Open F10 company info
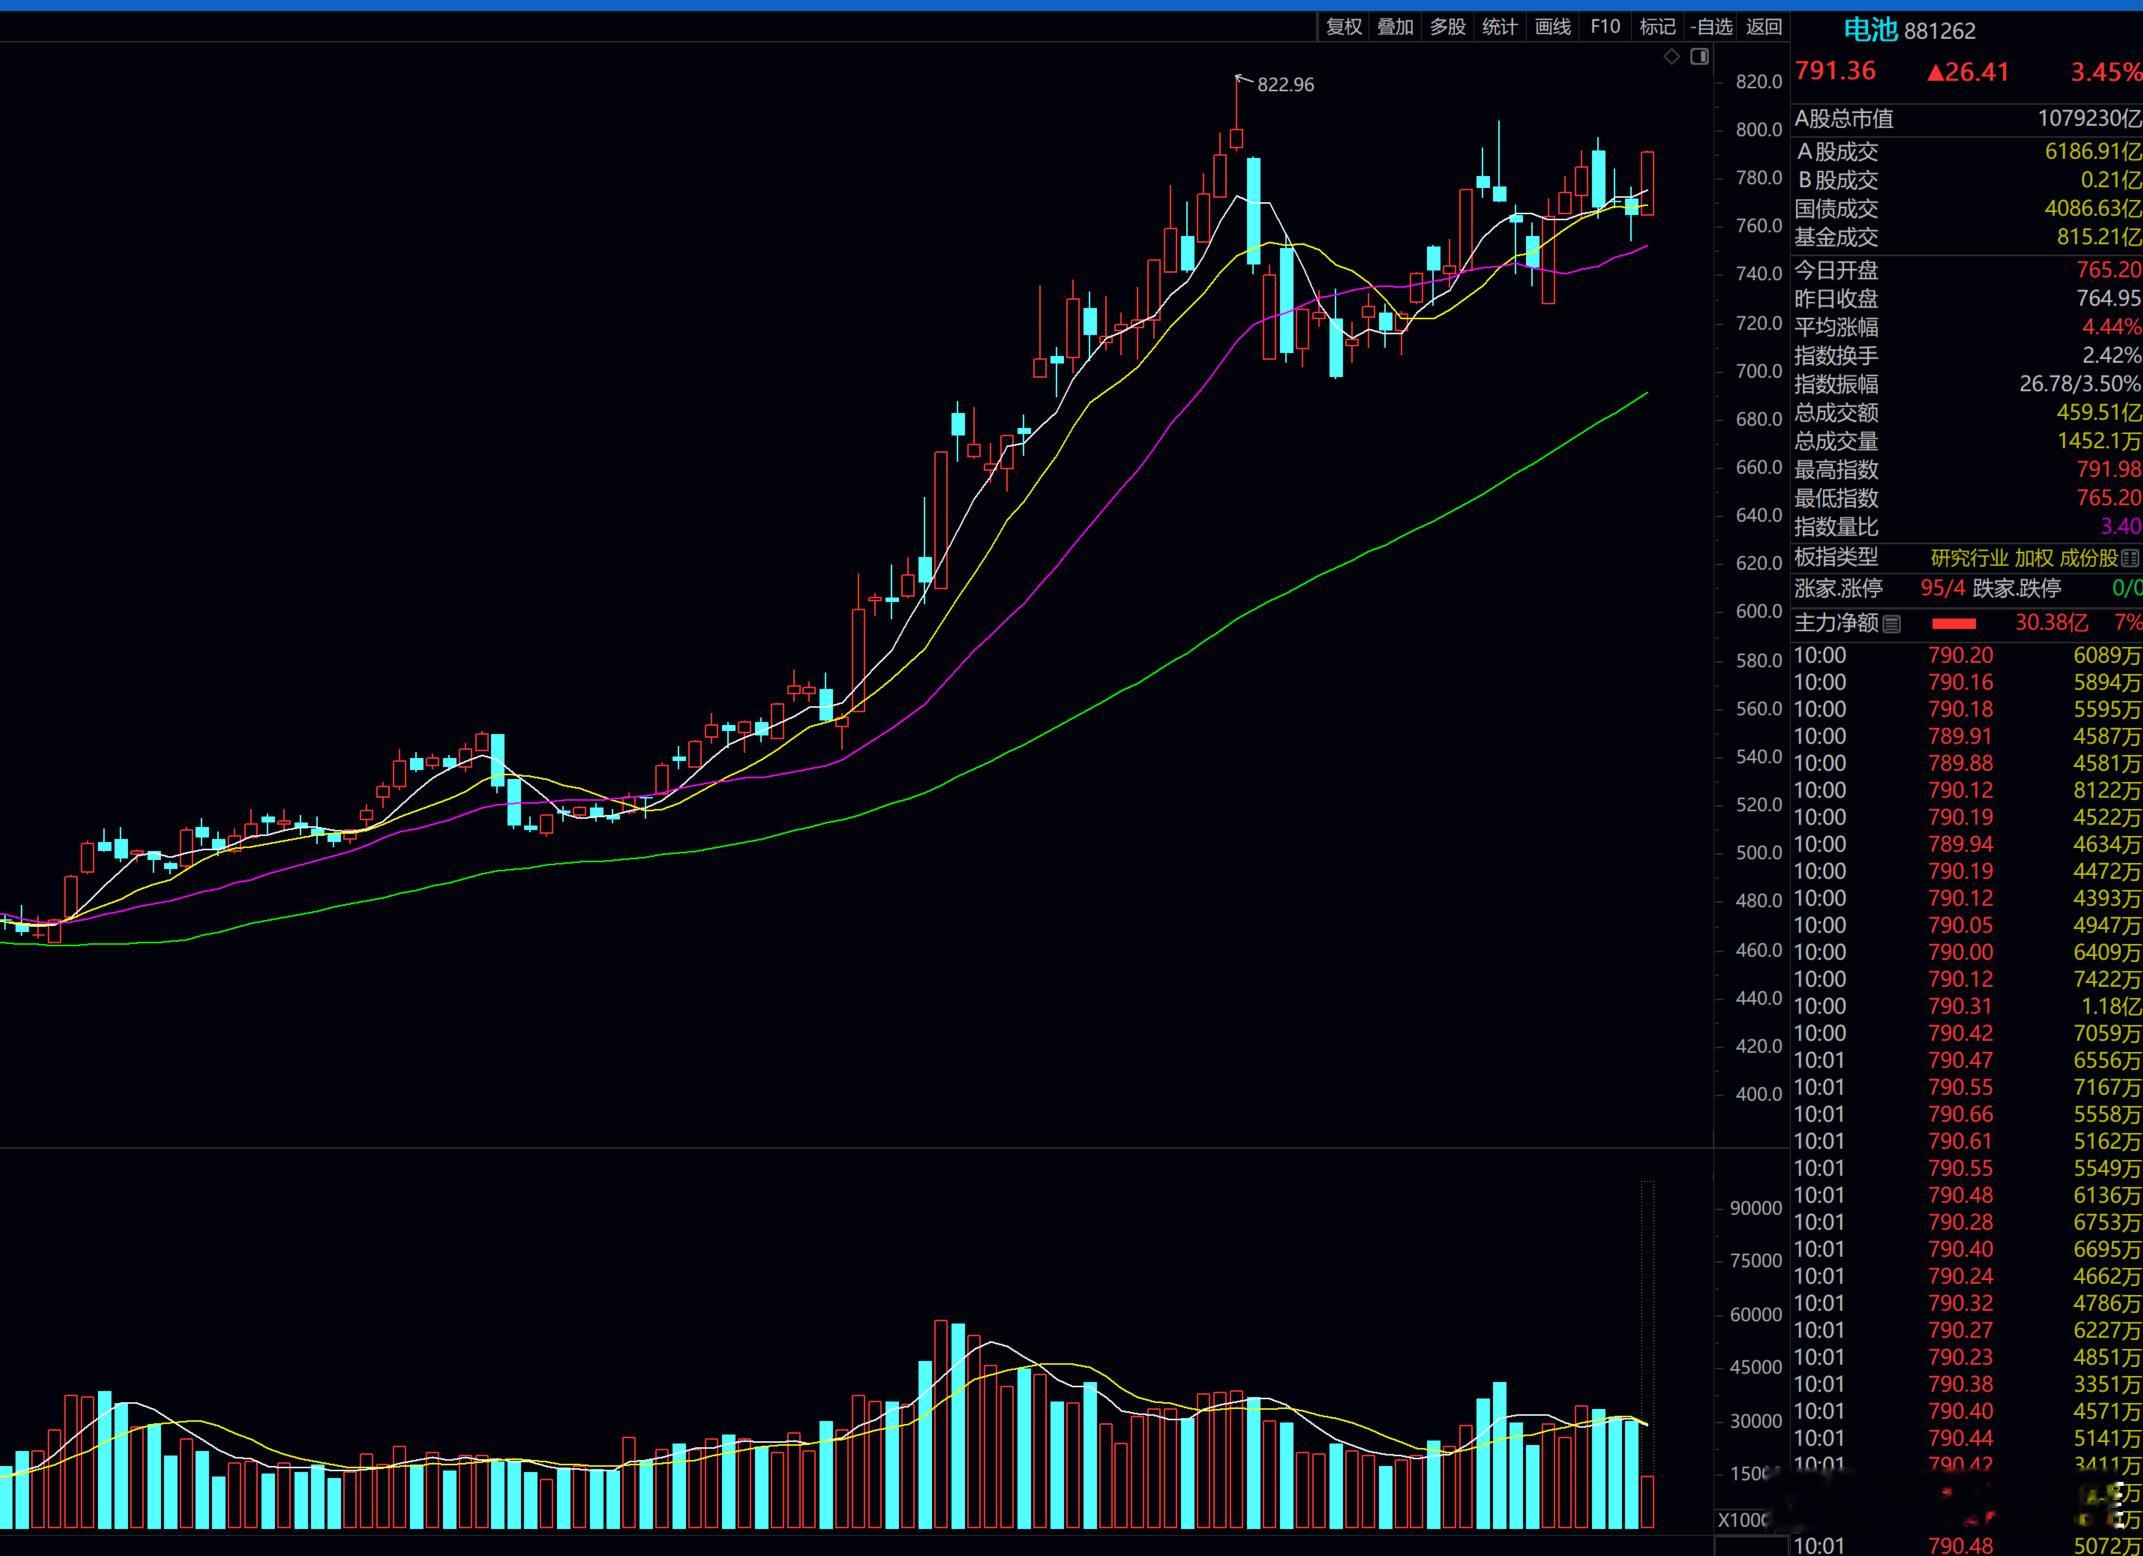 pos(1604,27)
